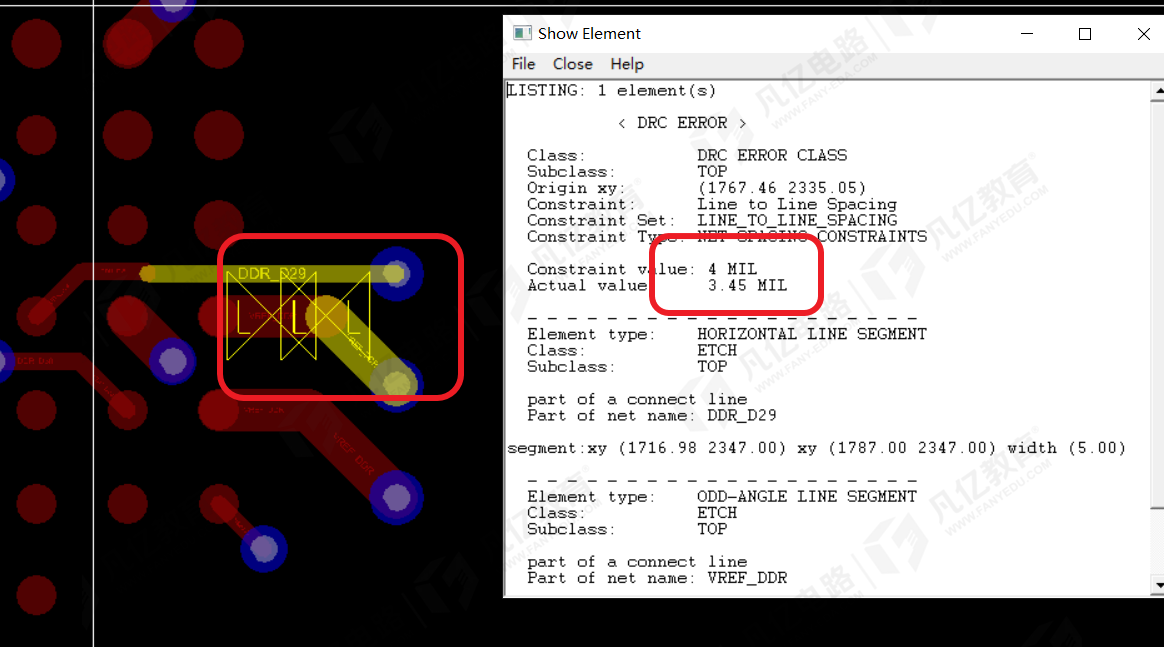Click the net name 'DDR_D29' in listing

pyautogui.click(x=742, y=416)
